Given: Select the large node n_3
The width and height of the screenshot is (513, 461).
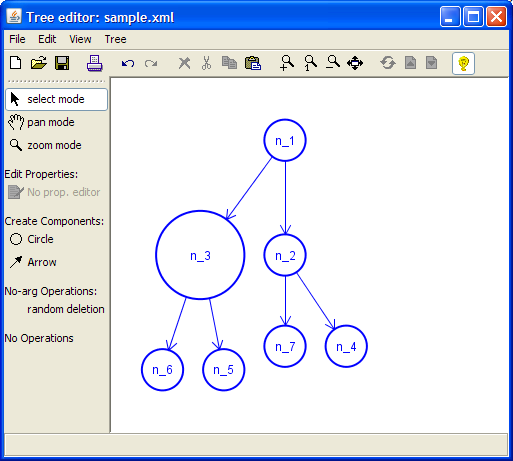Looking at the screenshot, I should pyautogui.click(x=200, y=255).
